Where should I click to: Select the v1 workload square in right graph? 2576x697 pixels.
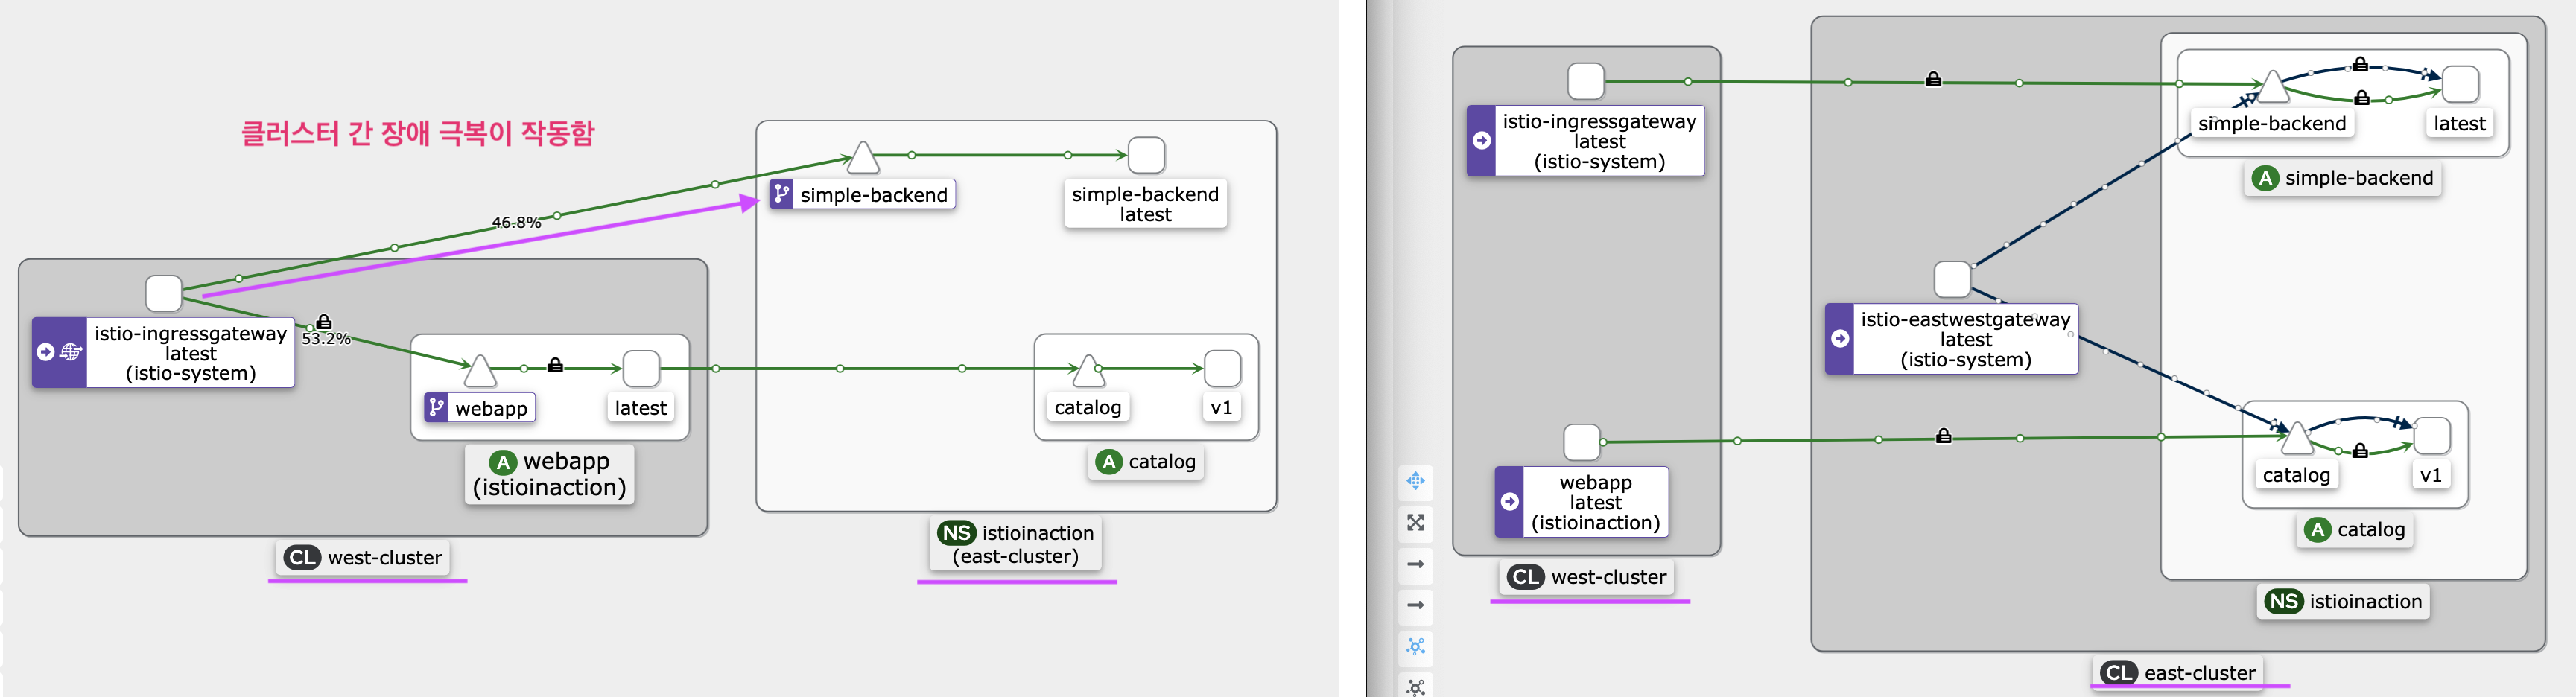pyautogui.click(x=2431, y=436)
